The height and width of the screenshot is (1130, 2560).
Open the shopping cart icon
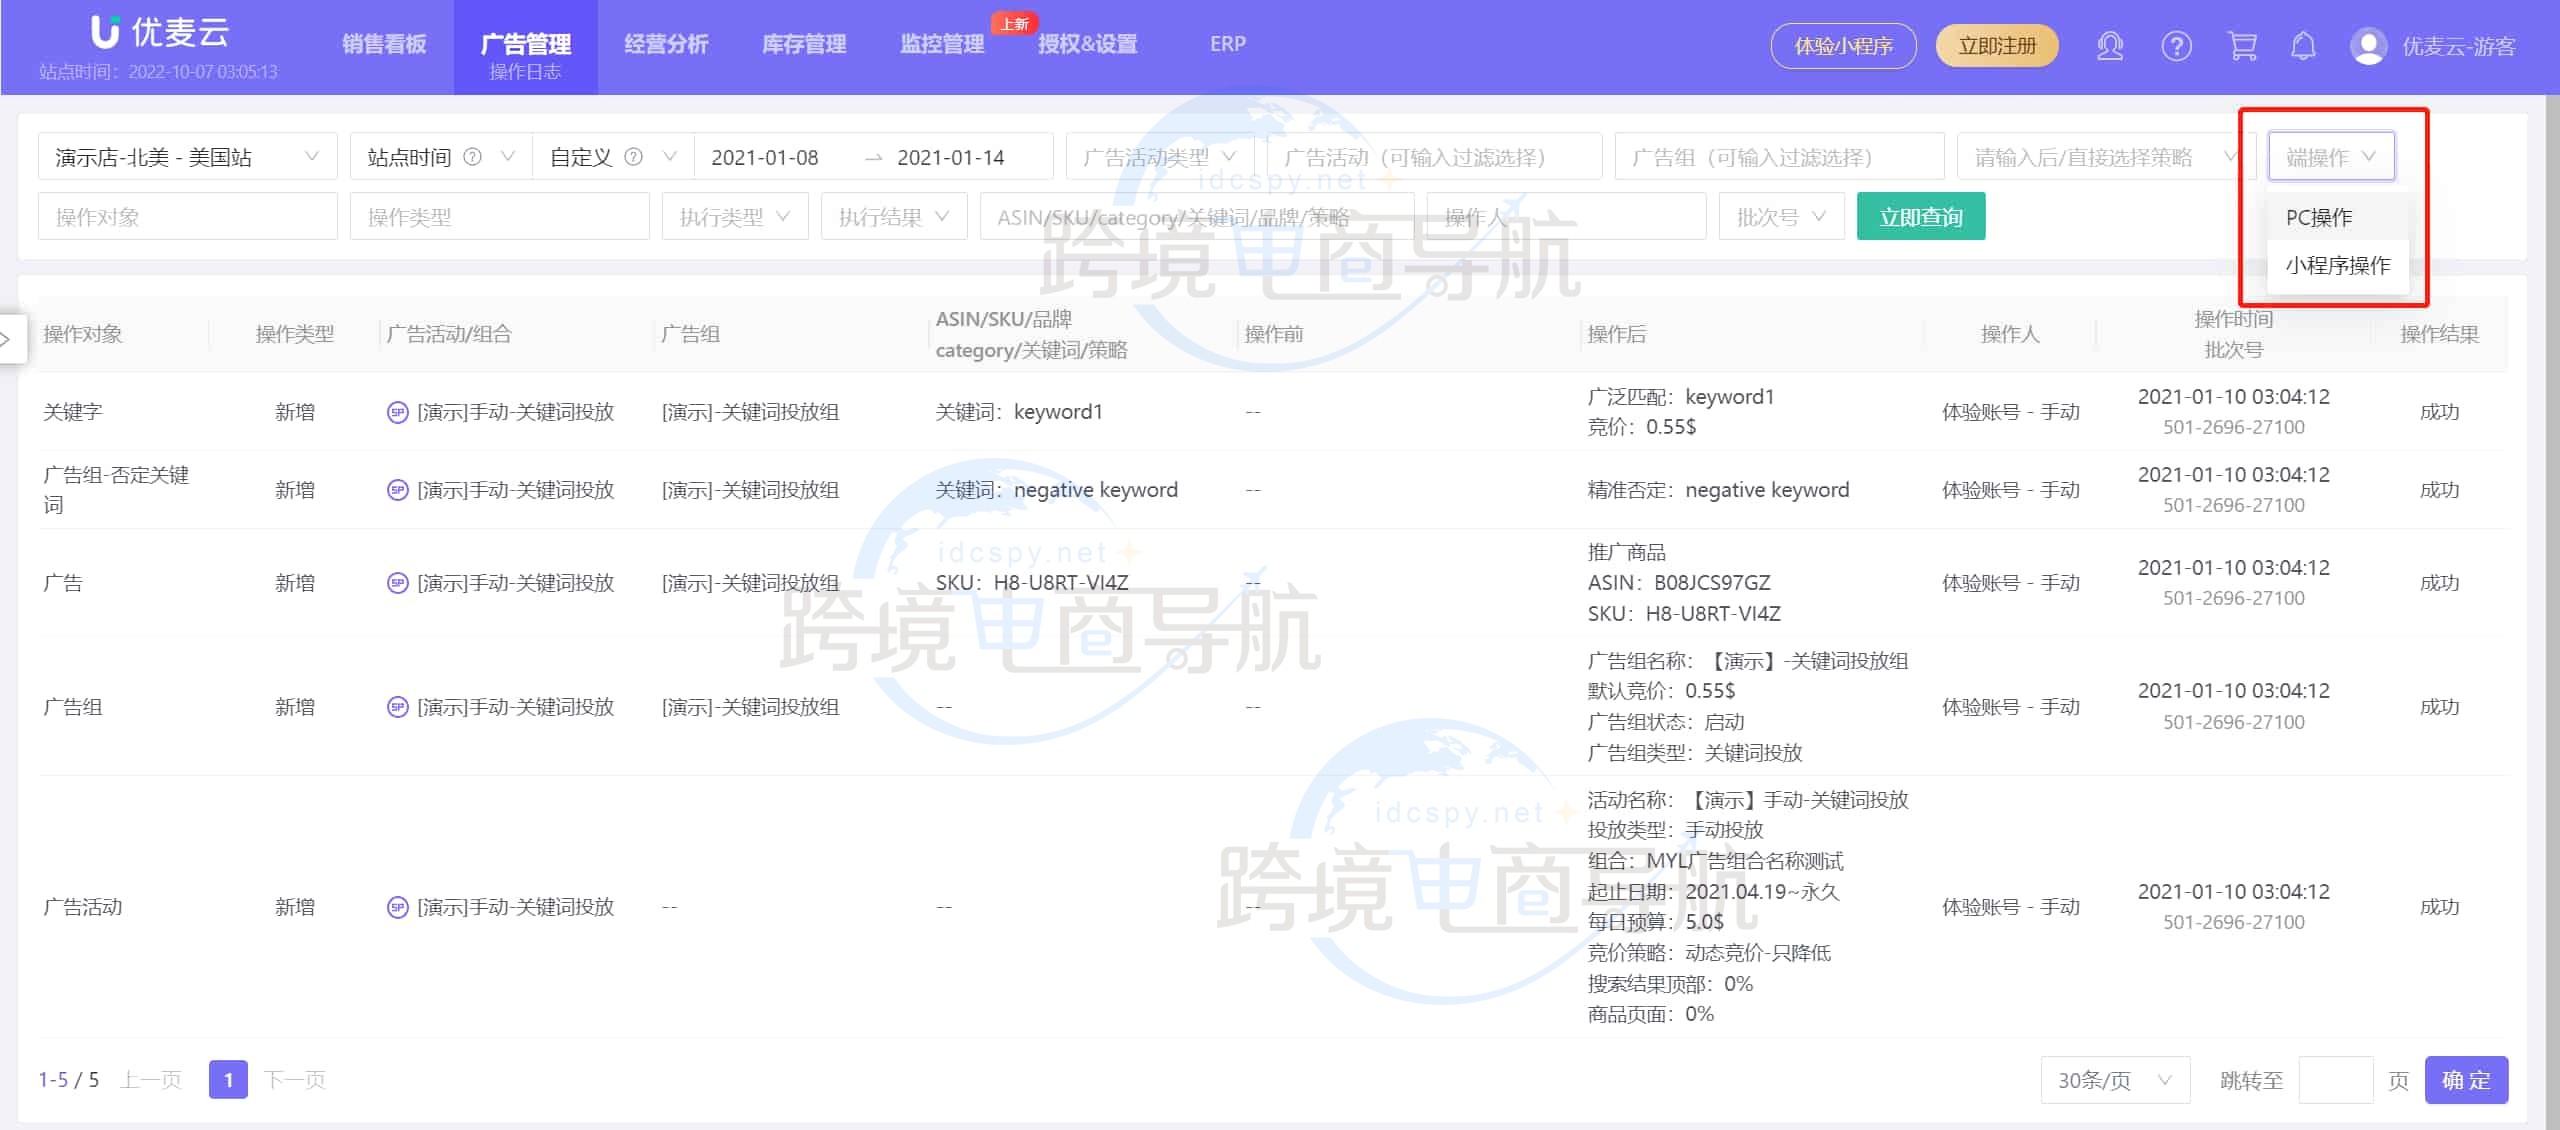click(2242, 46)
